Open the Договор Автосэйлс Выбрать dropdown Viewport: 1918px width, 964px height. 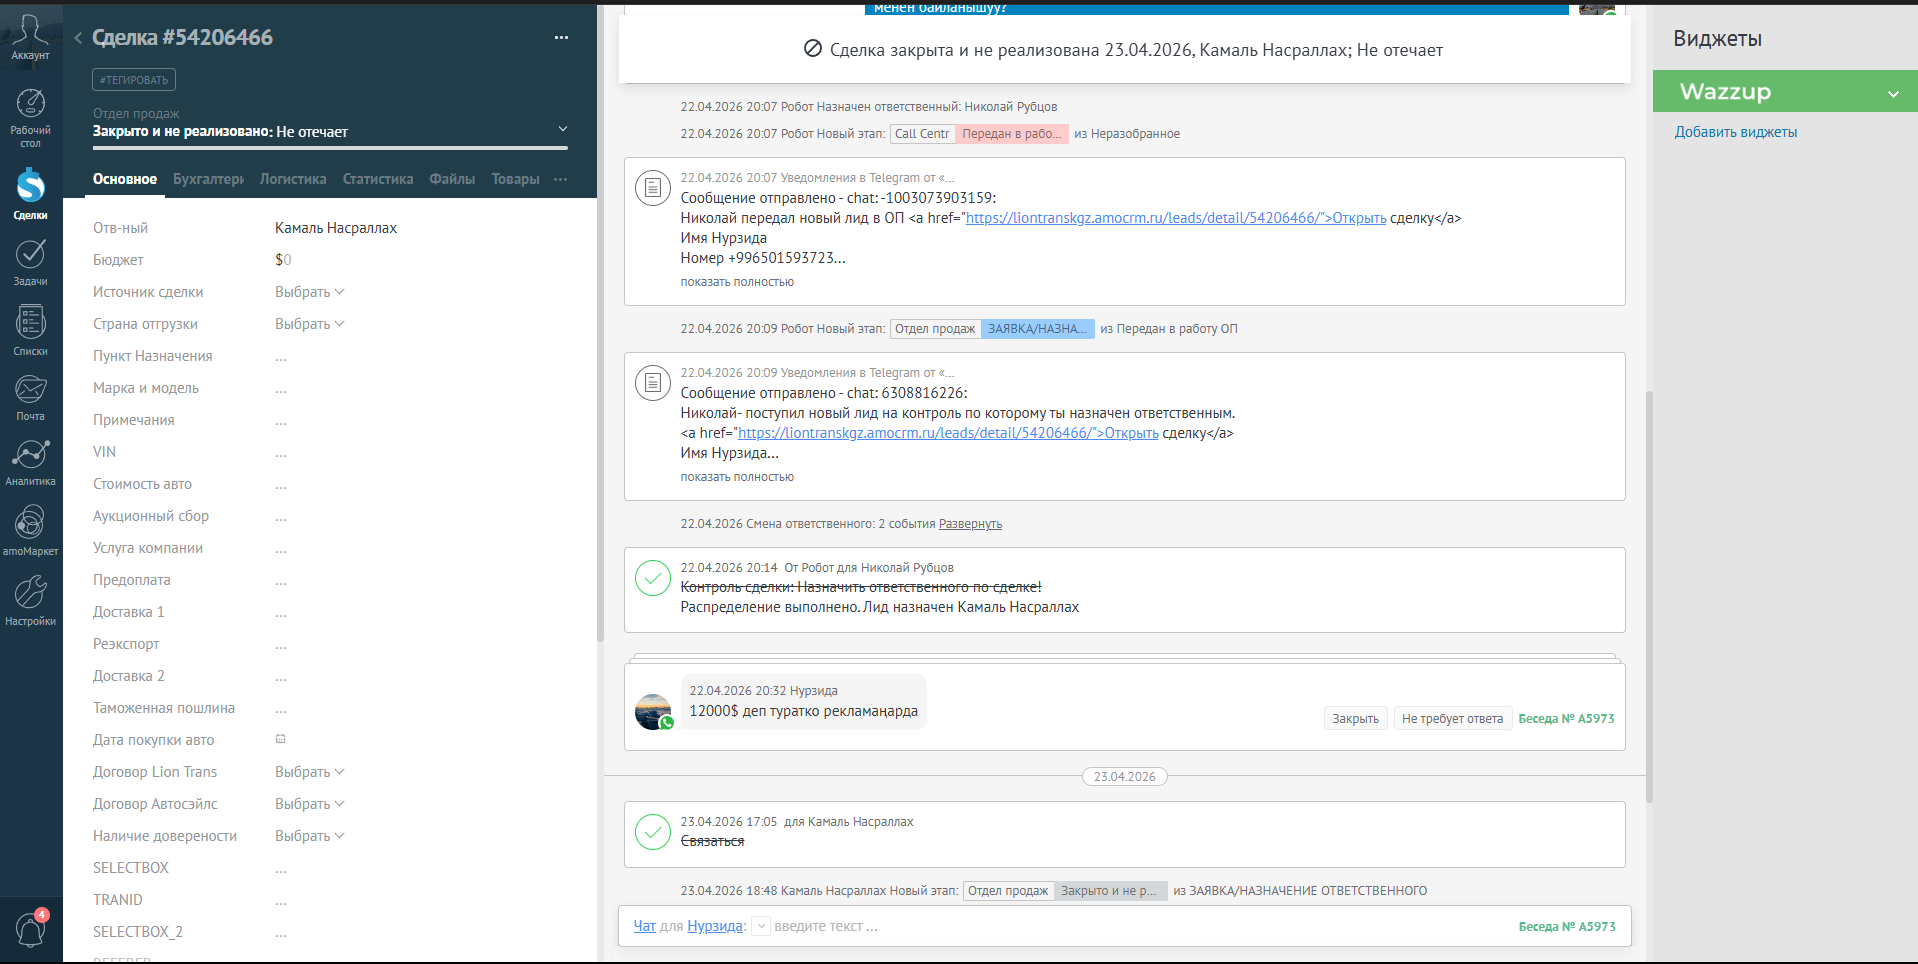point(309,804)
